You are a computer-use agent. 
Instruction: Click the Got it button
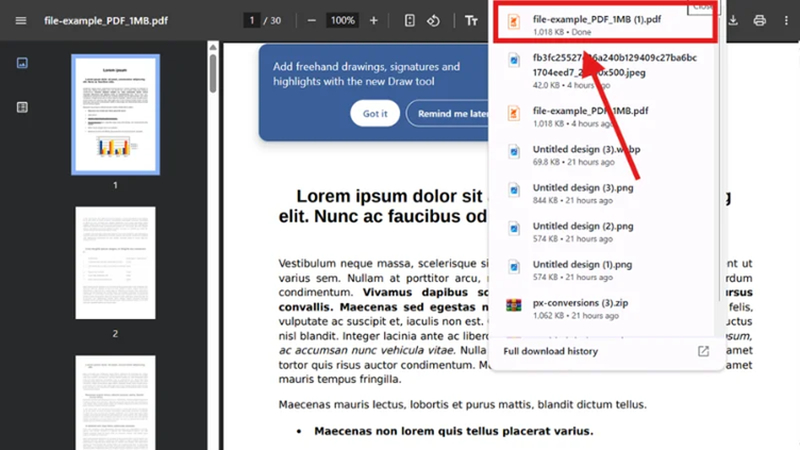point(375,113)
